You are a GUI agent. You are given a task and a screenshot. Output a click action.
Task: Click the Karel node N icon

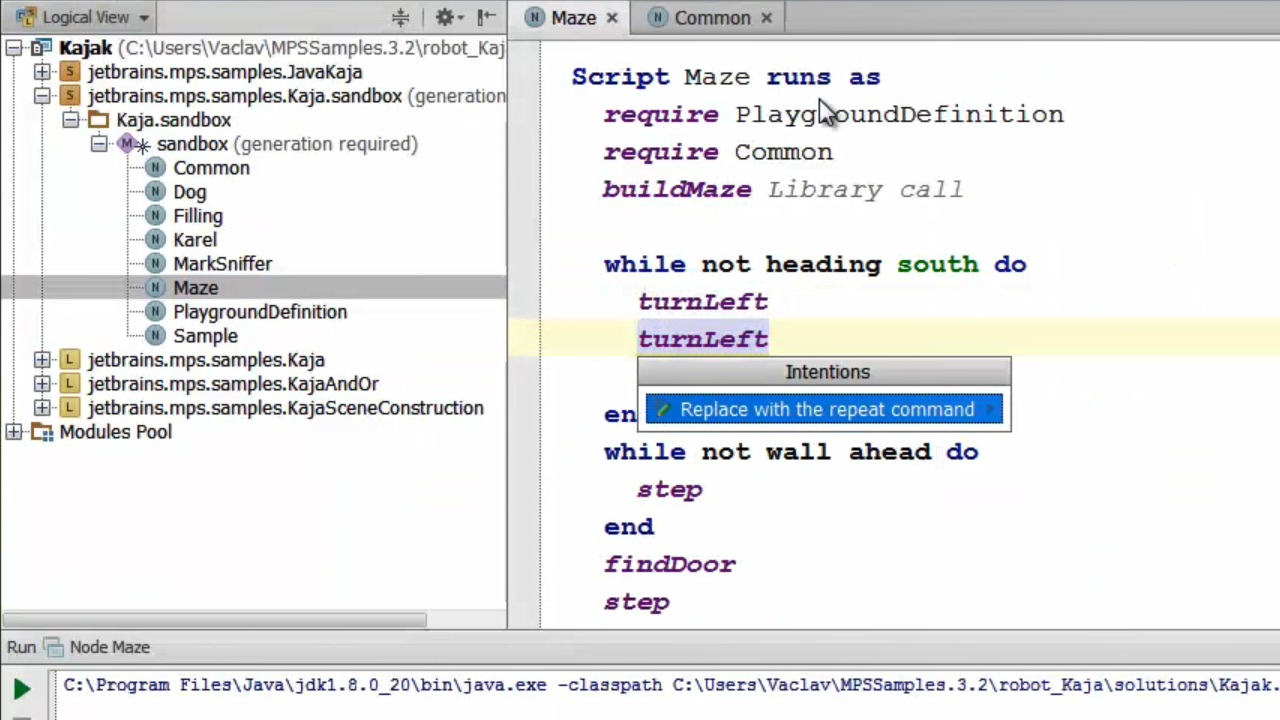point(155,240)
